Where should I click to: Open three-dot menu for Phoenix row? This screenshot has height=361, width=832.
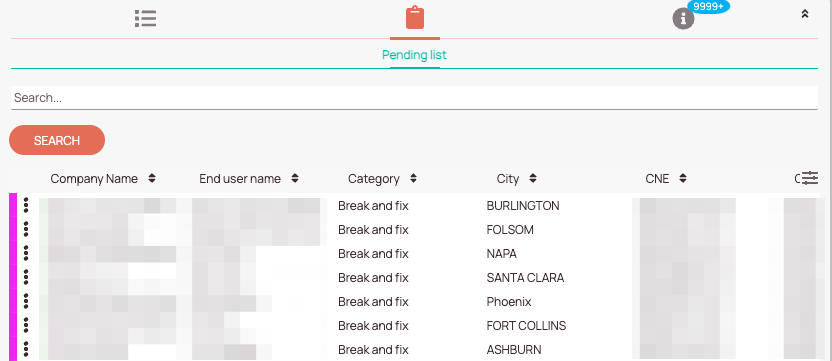coord(26,301)
